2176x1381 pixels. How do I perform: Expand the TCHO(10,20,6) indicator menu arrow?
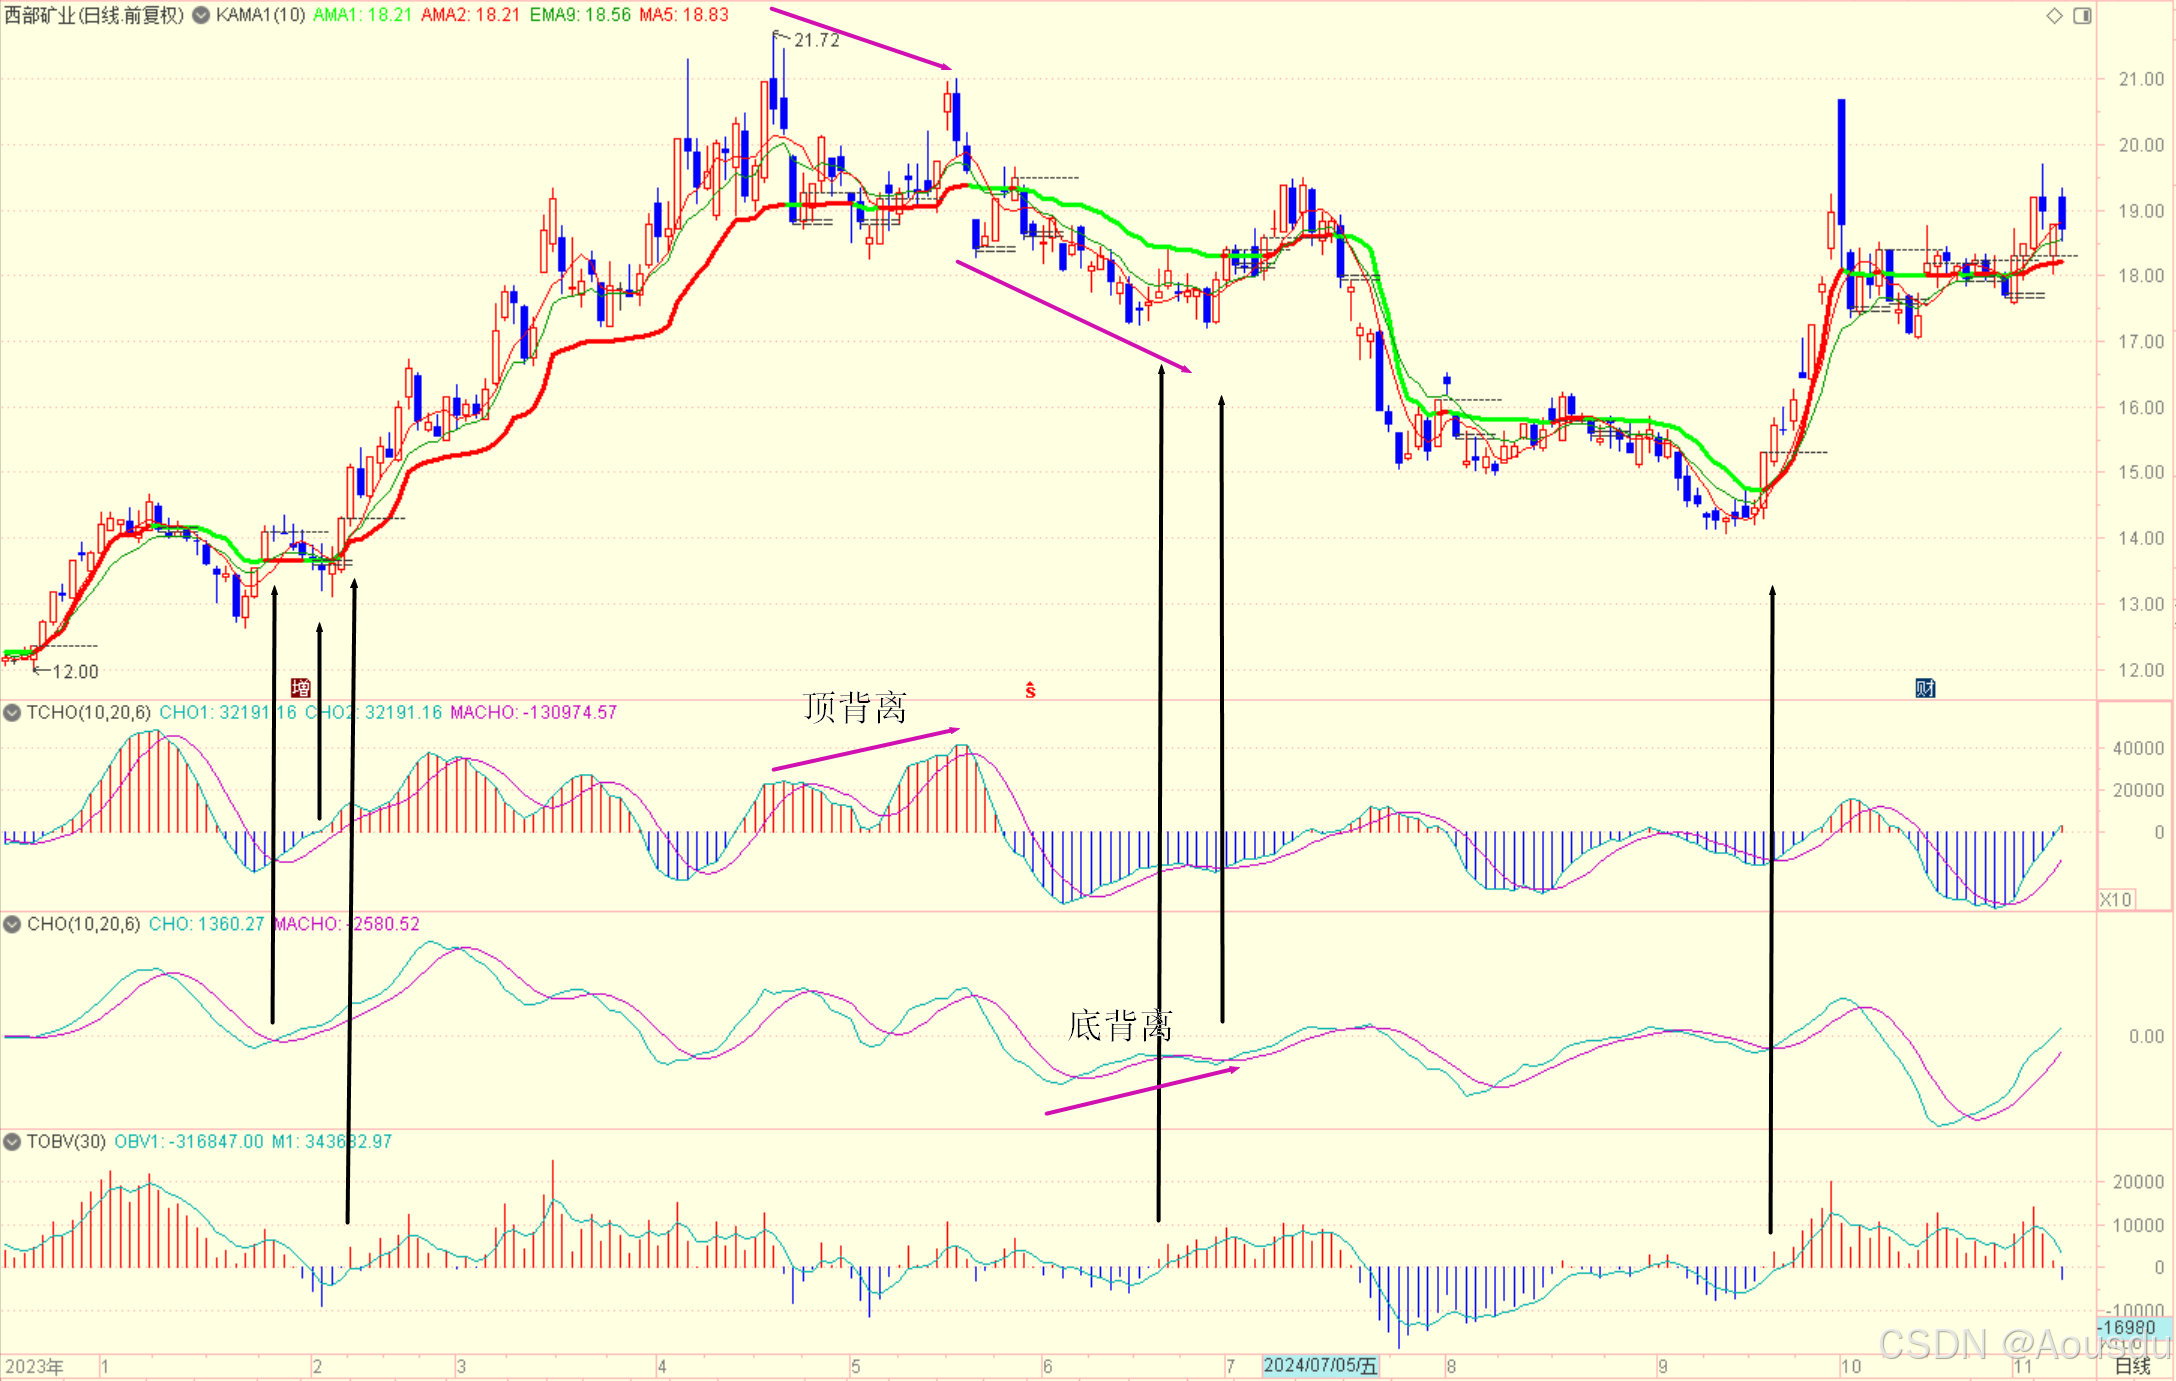pos(12,712)
